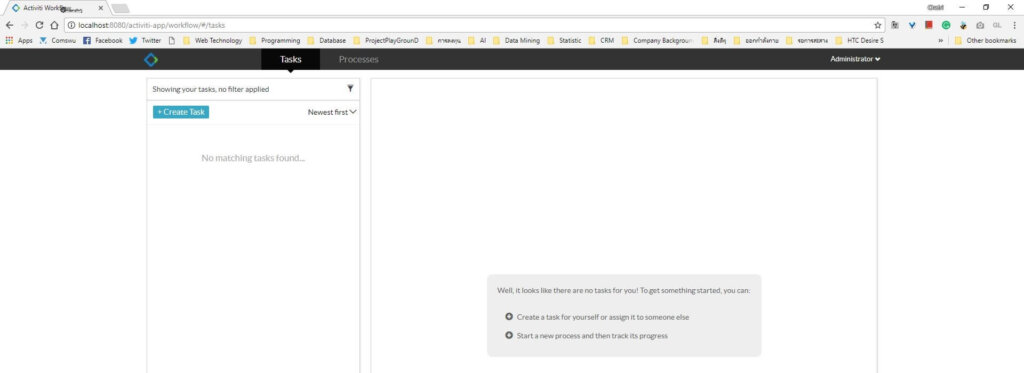Open the Statistic bookmark folder

564,41
